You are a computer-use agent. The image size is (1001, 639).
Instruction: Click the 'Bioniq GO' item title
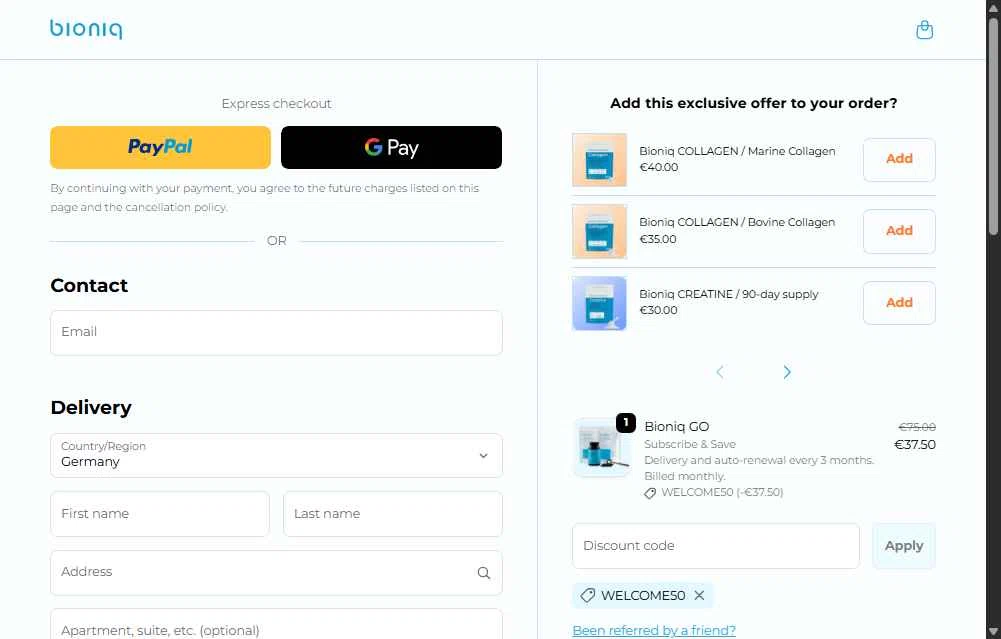tap(677, 426)
